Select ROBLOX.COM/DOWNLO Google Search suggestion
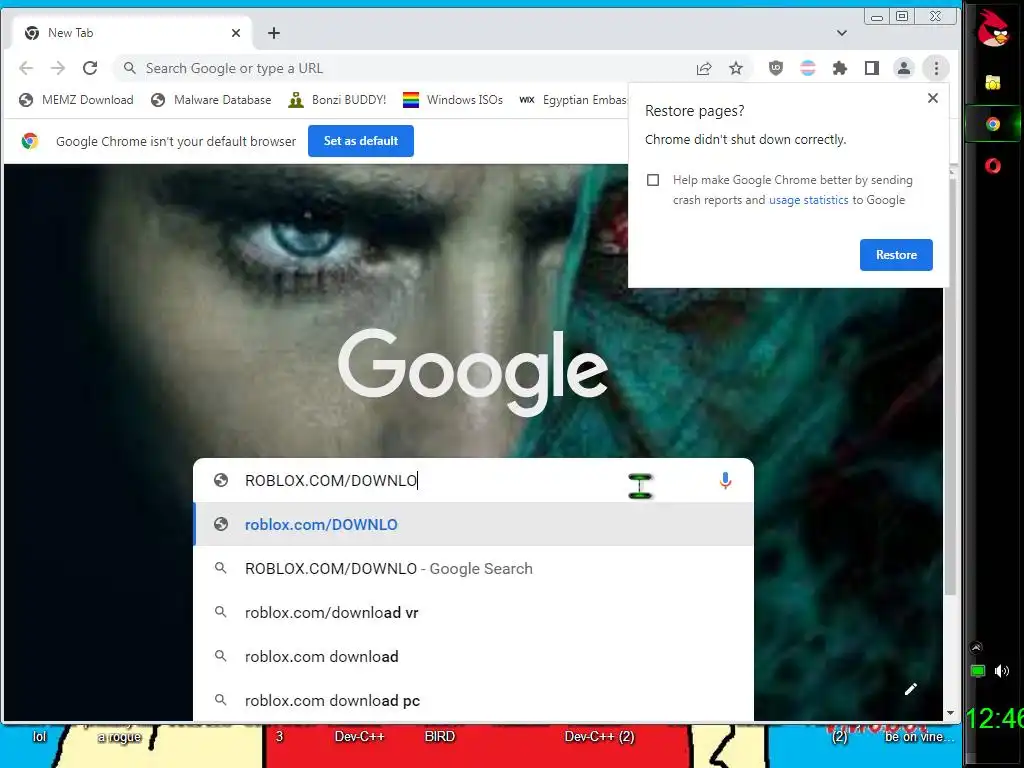Screen dimensions: 1024x768 473,569
